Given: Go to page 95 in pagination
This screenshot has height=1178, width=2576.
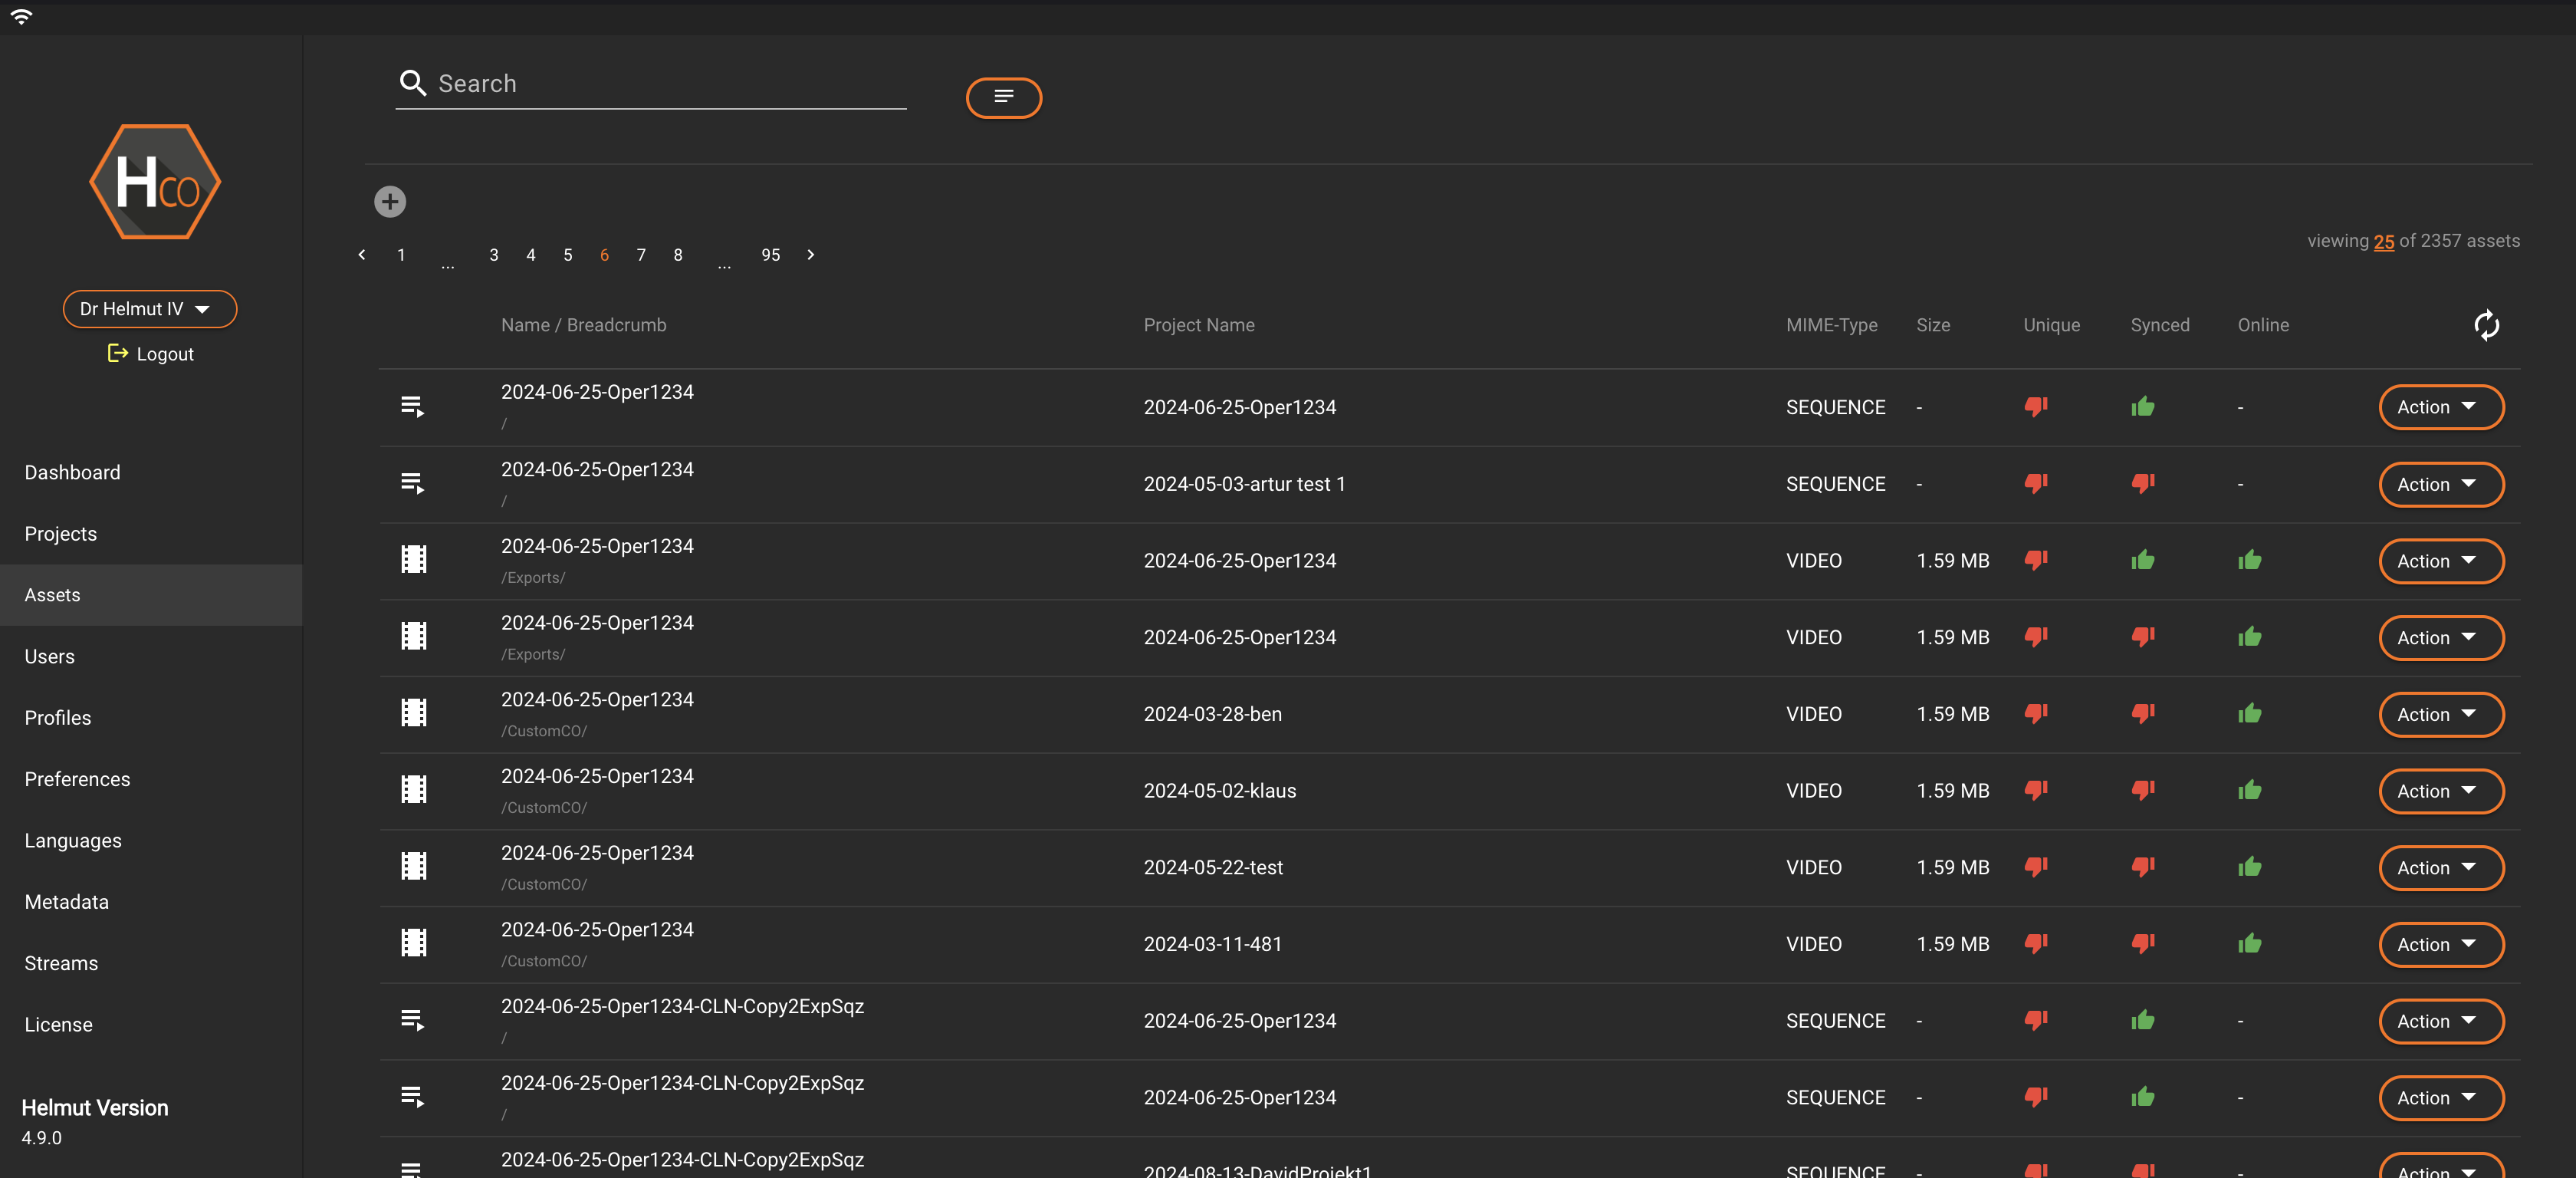Looking at the screenshot, I should tap(770, 255).
